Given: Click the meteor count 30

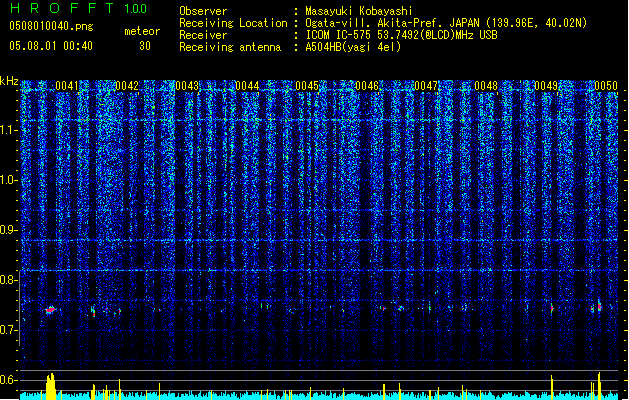Looking at the screenshot, I should (145, 46).
